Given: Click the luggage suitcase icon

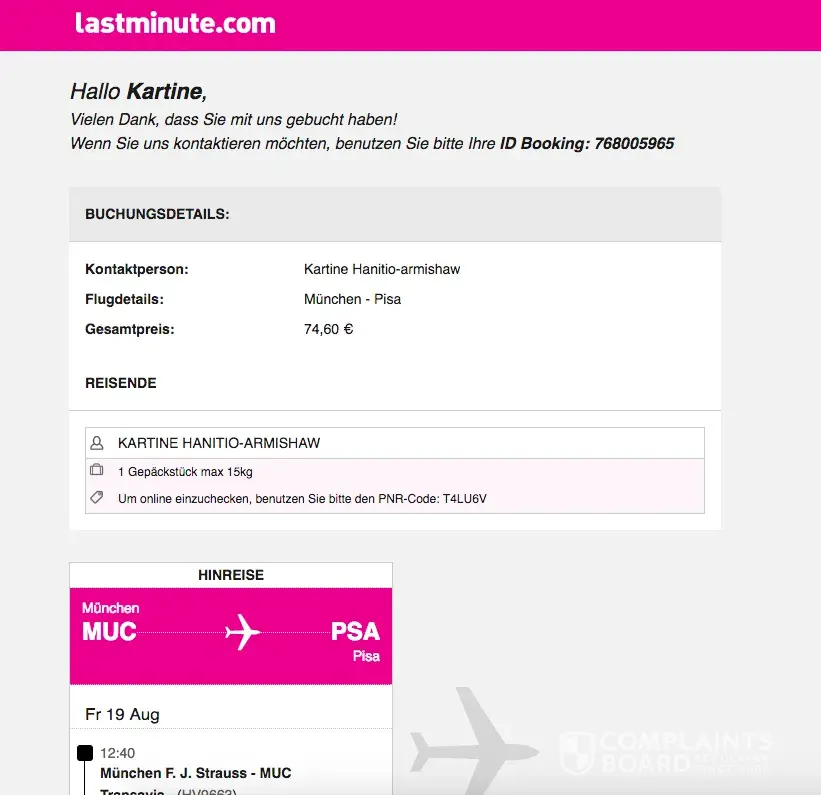Looking at the screenshot, I should [97, 470].
